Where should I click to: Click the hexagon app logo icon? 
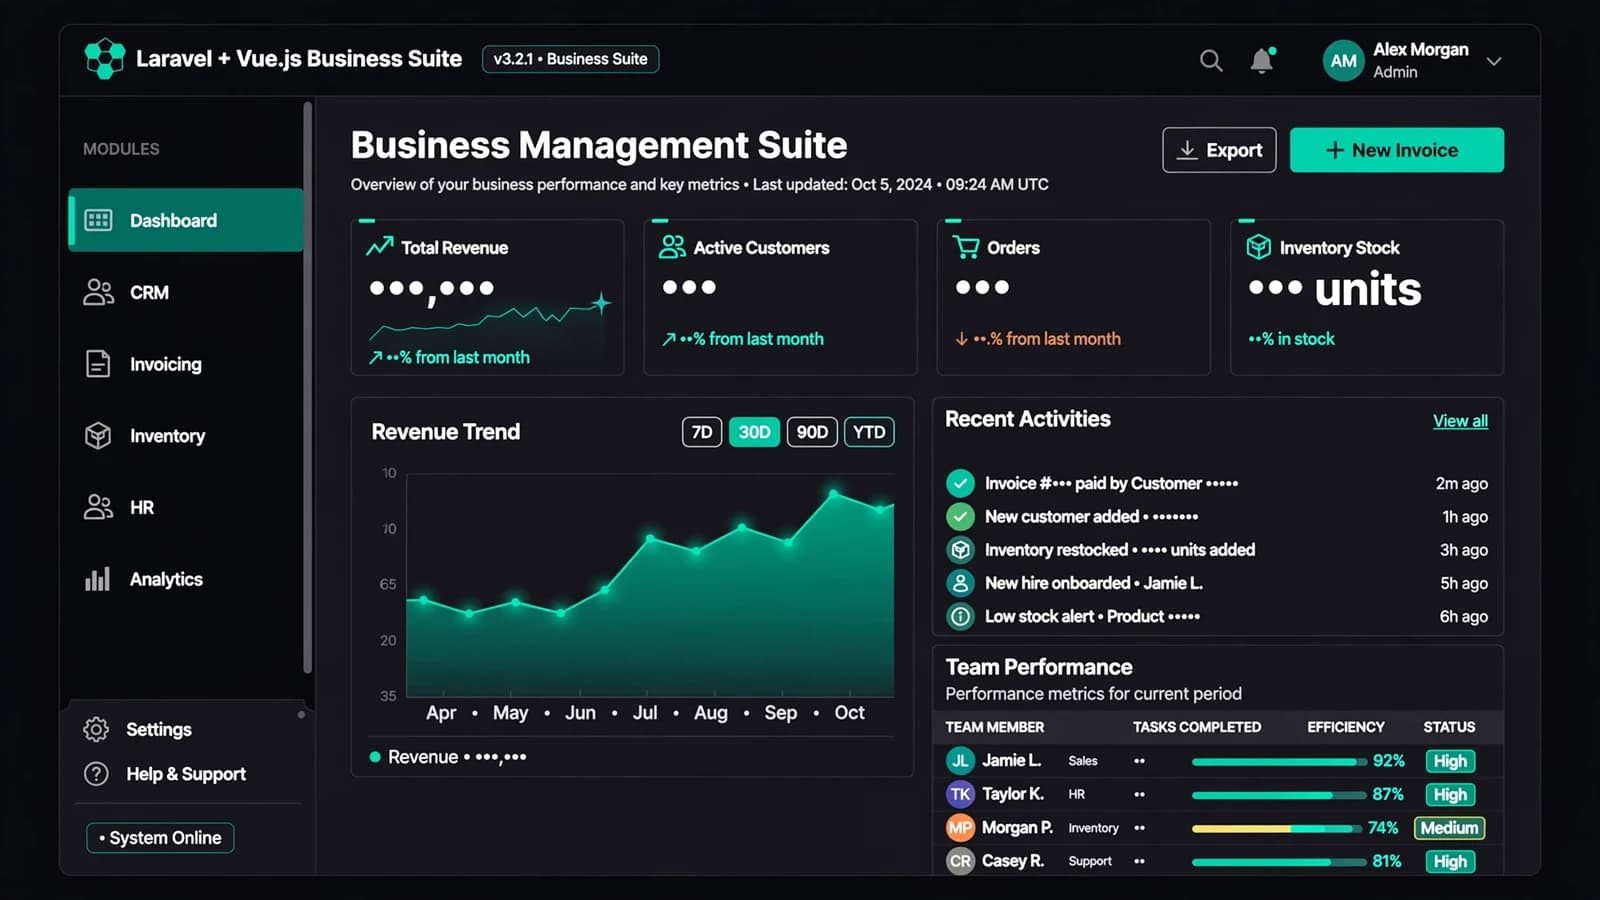point(105,59)
